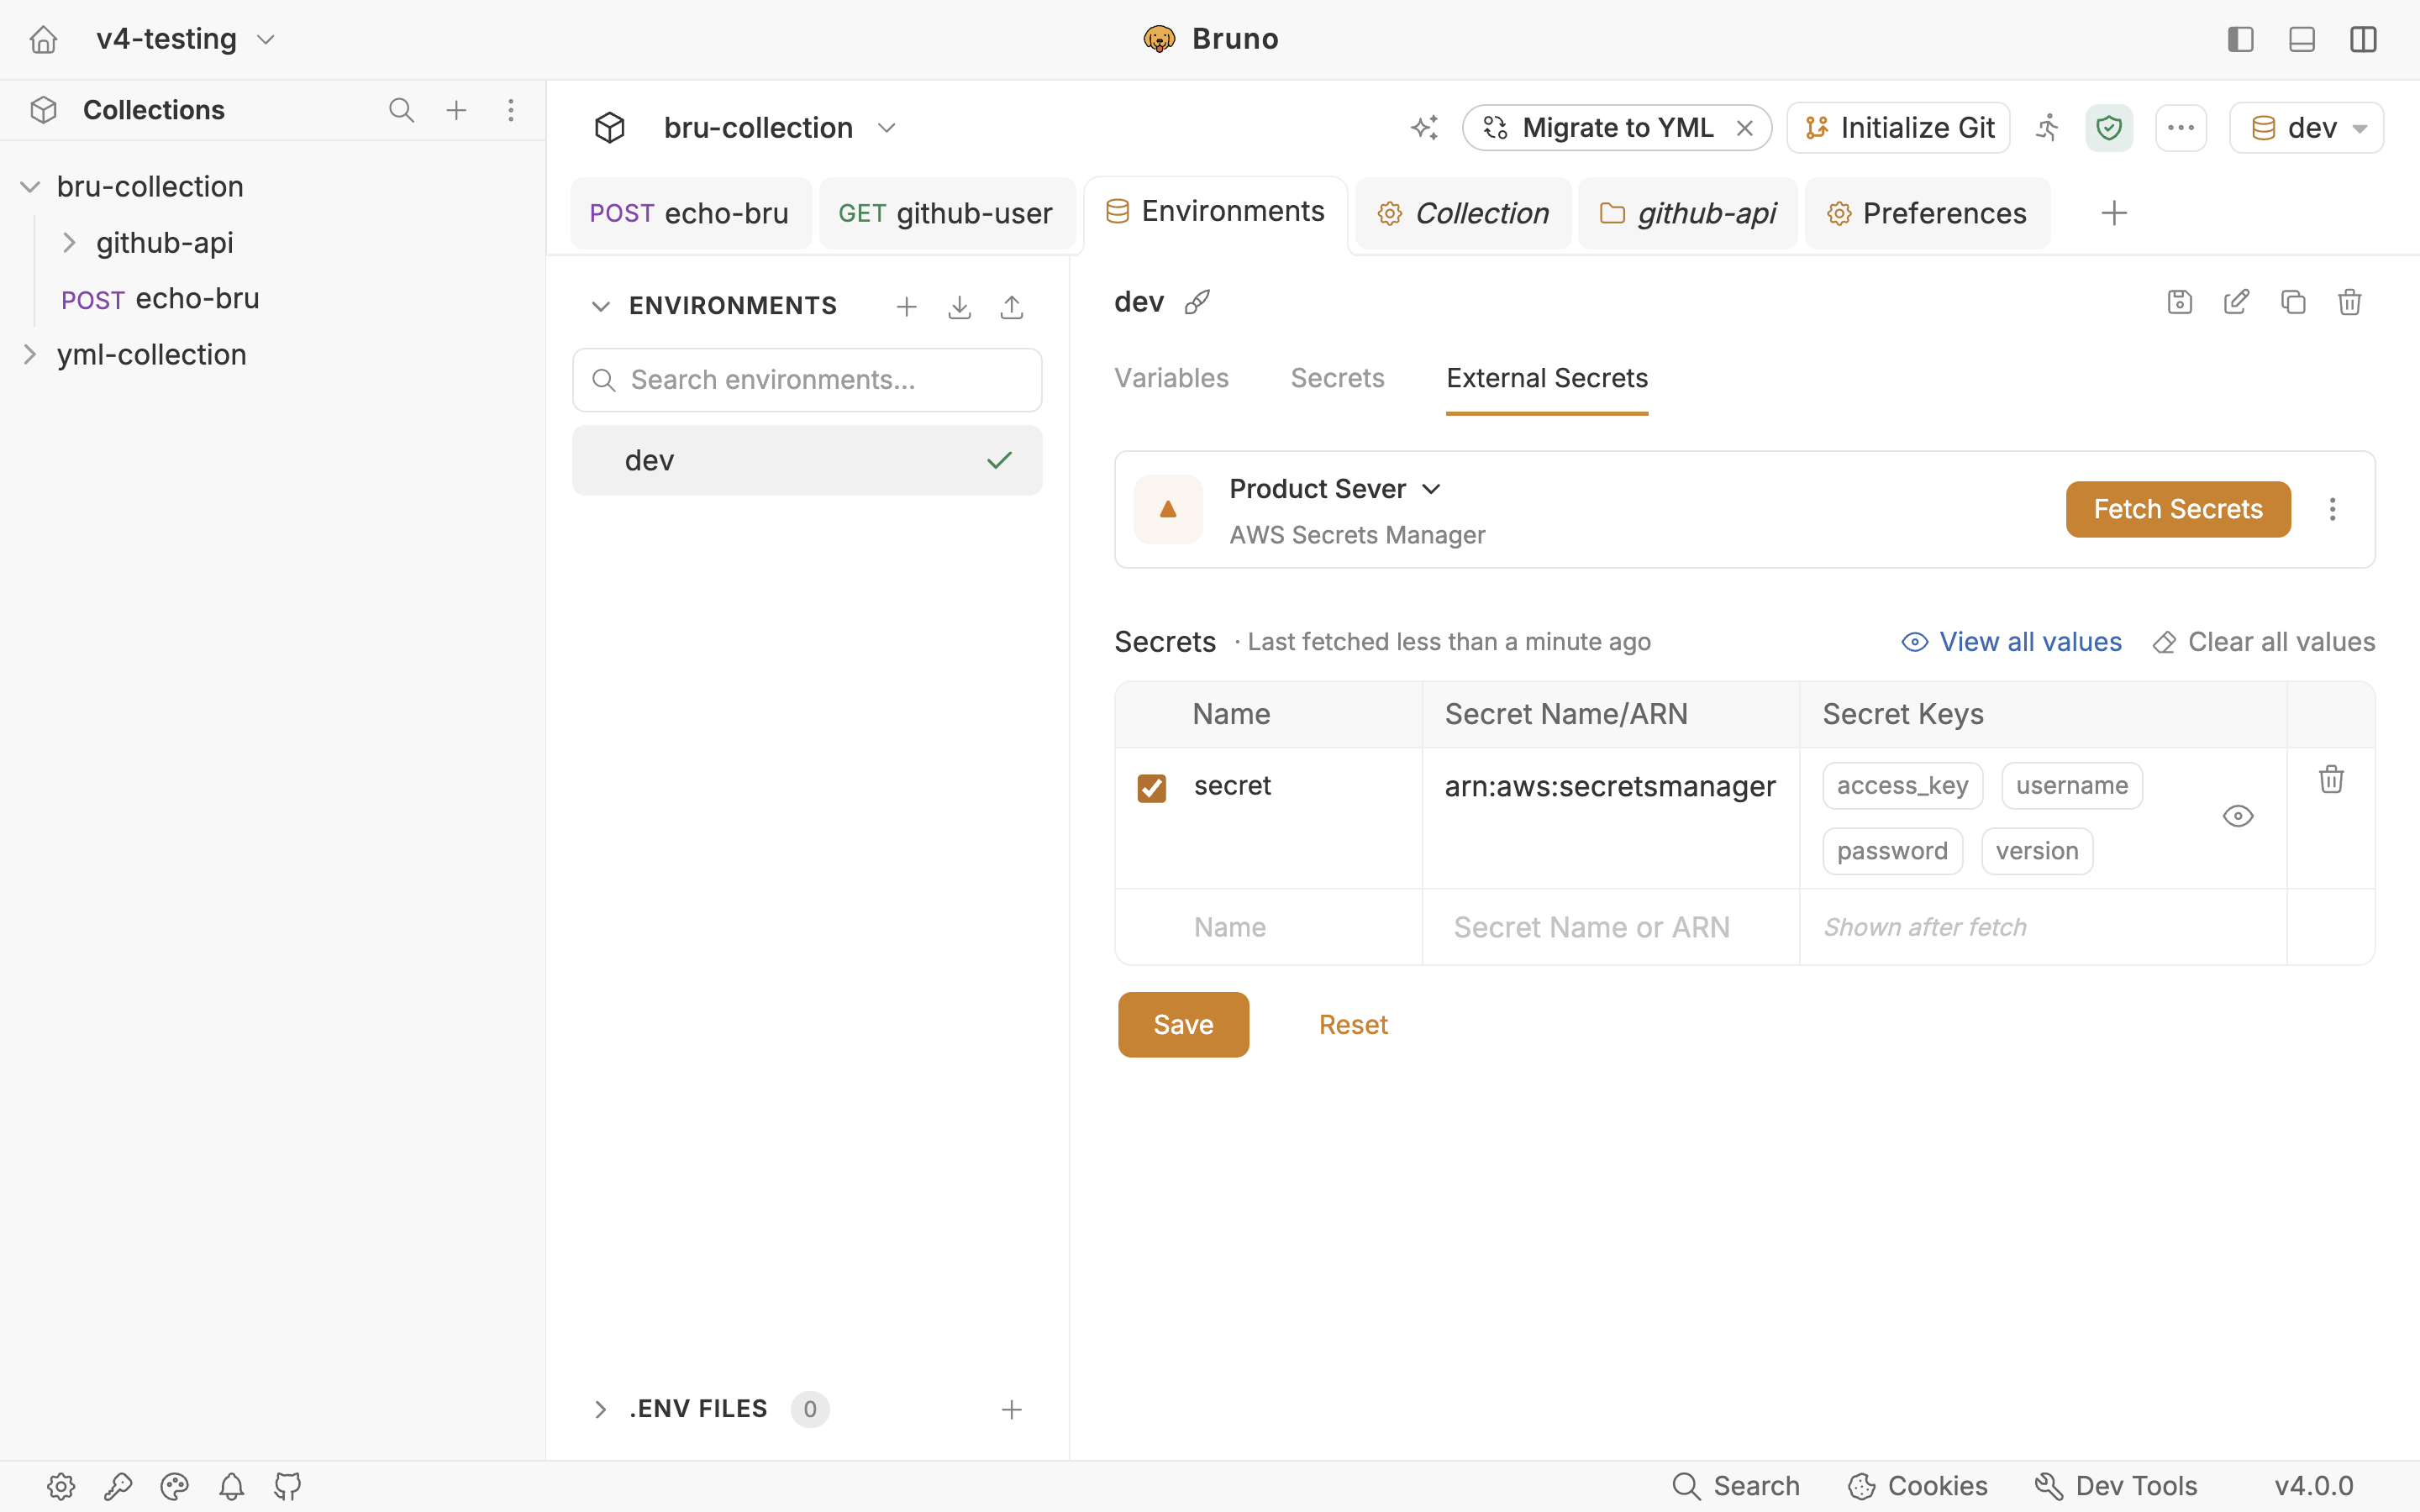Click the rename pencil icon beside dev

tap(1198, 302)
